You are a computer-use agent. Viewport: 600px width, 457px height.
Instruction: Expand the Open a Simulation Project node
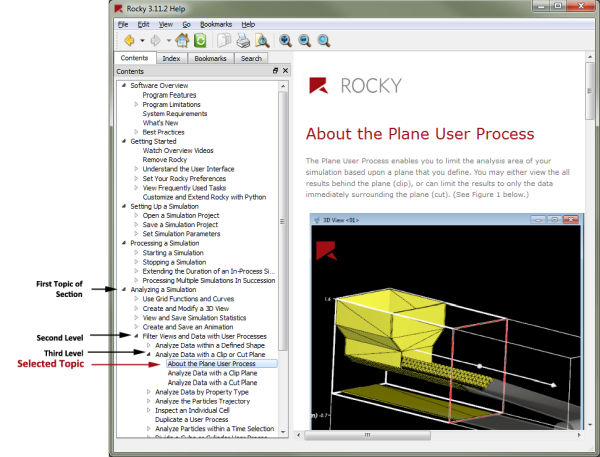(x=137, y=216)
